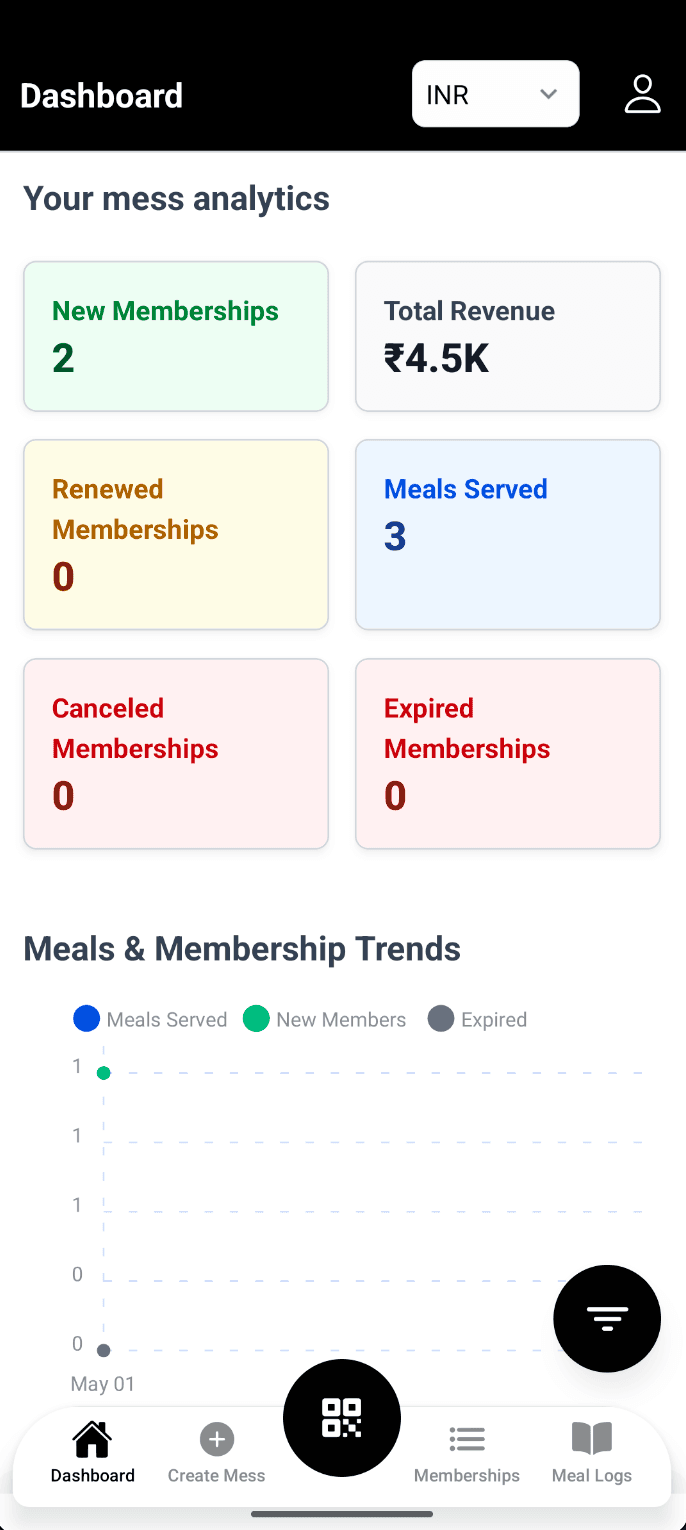Viewport: 686px width, 1530px height.
Task: Click the green data point on chart
Action: pos(103,1073)
